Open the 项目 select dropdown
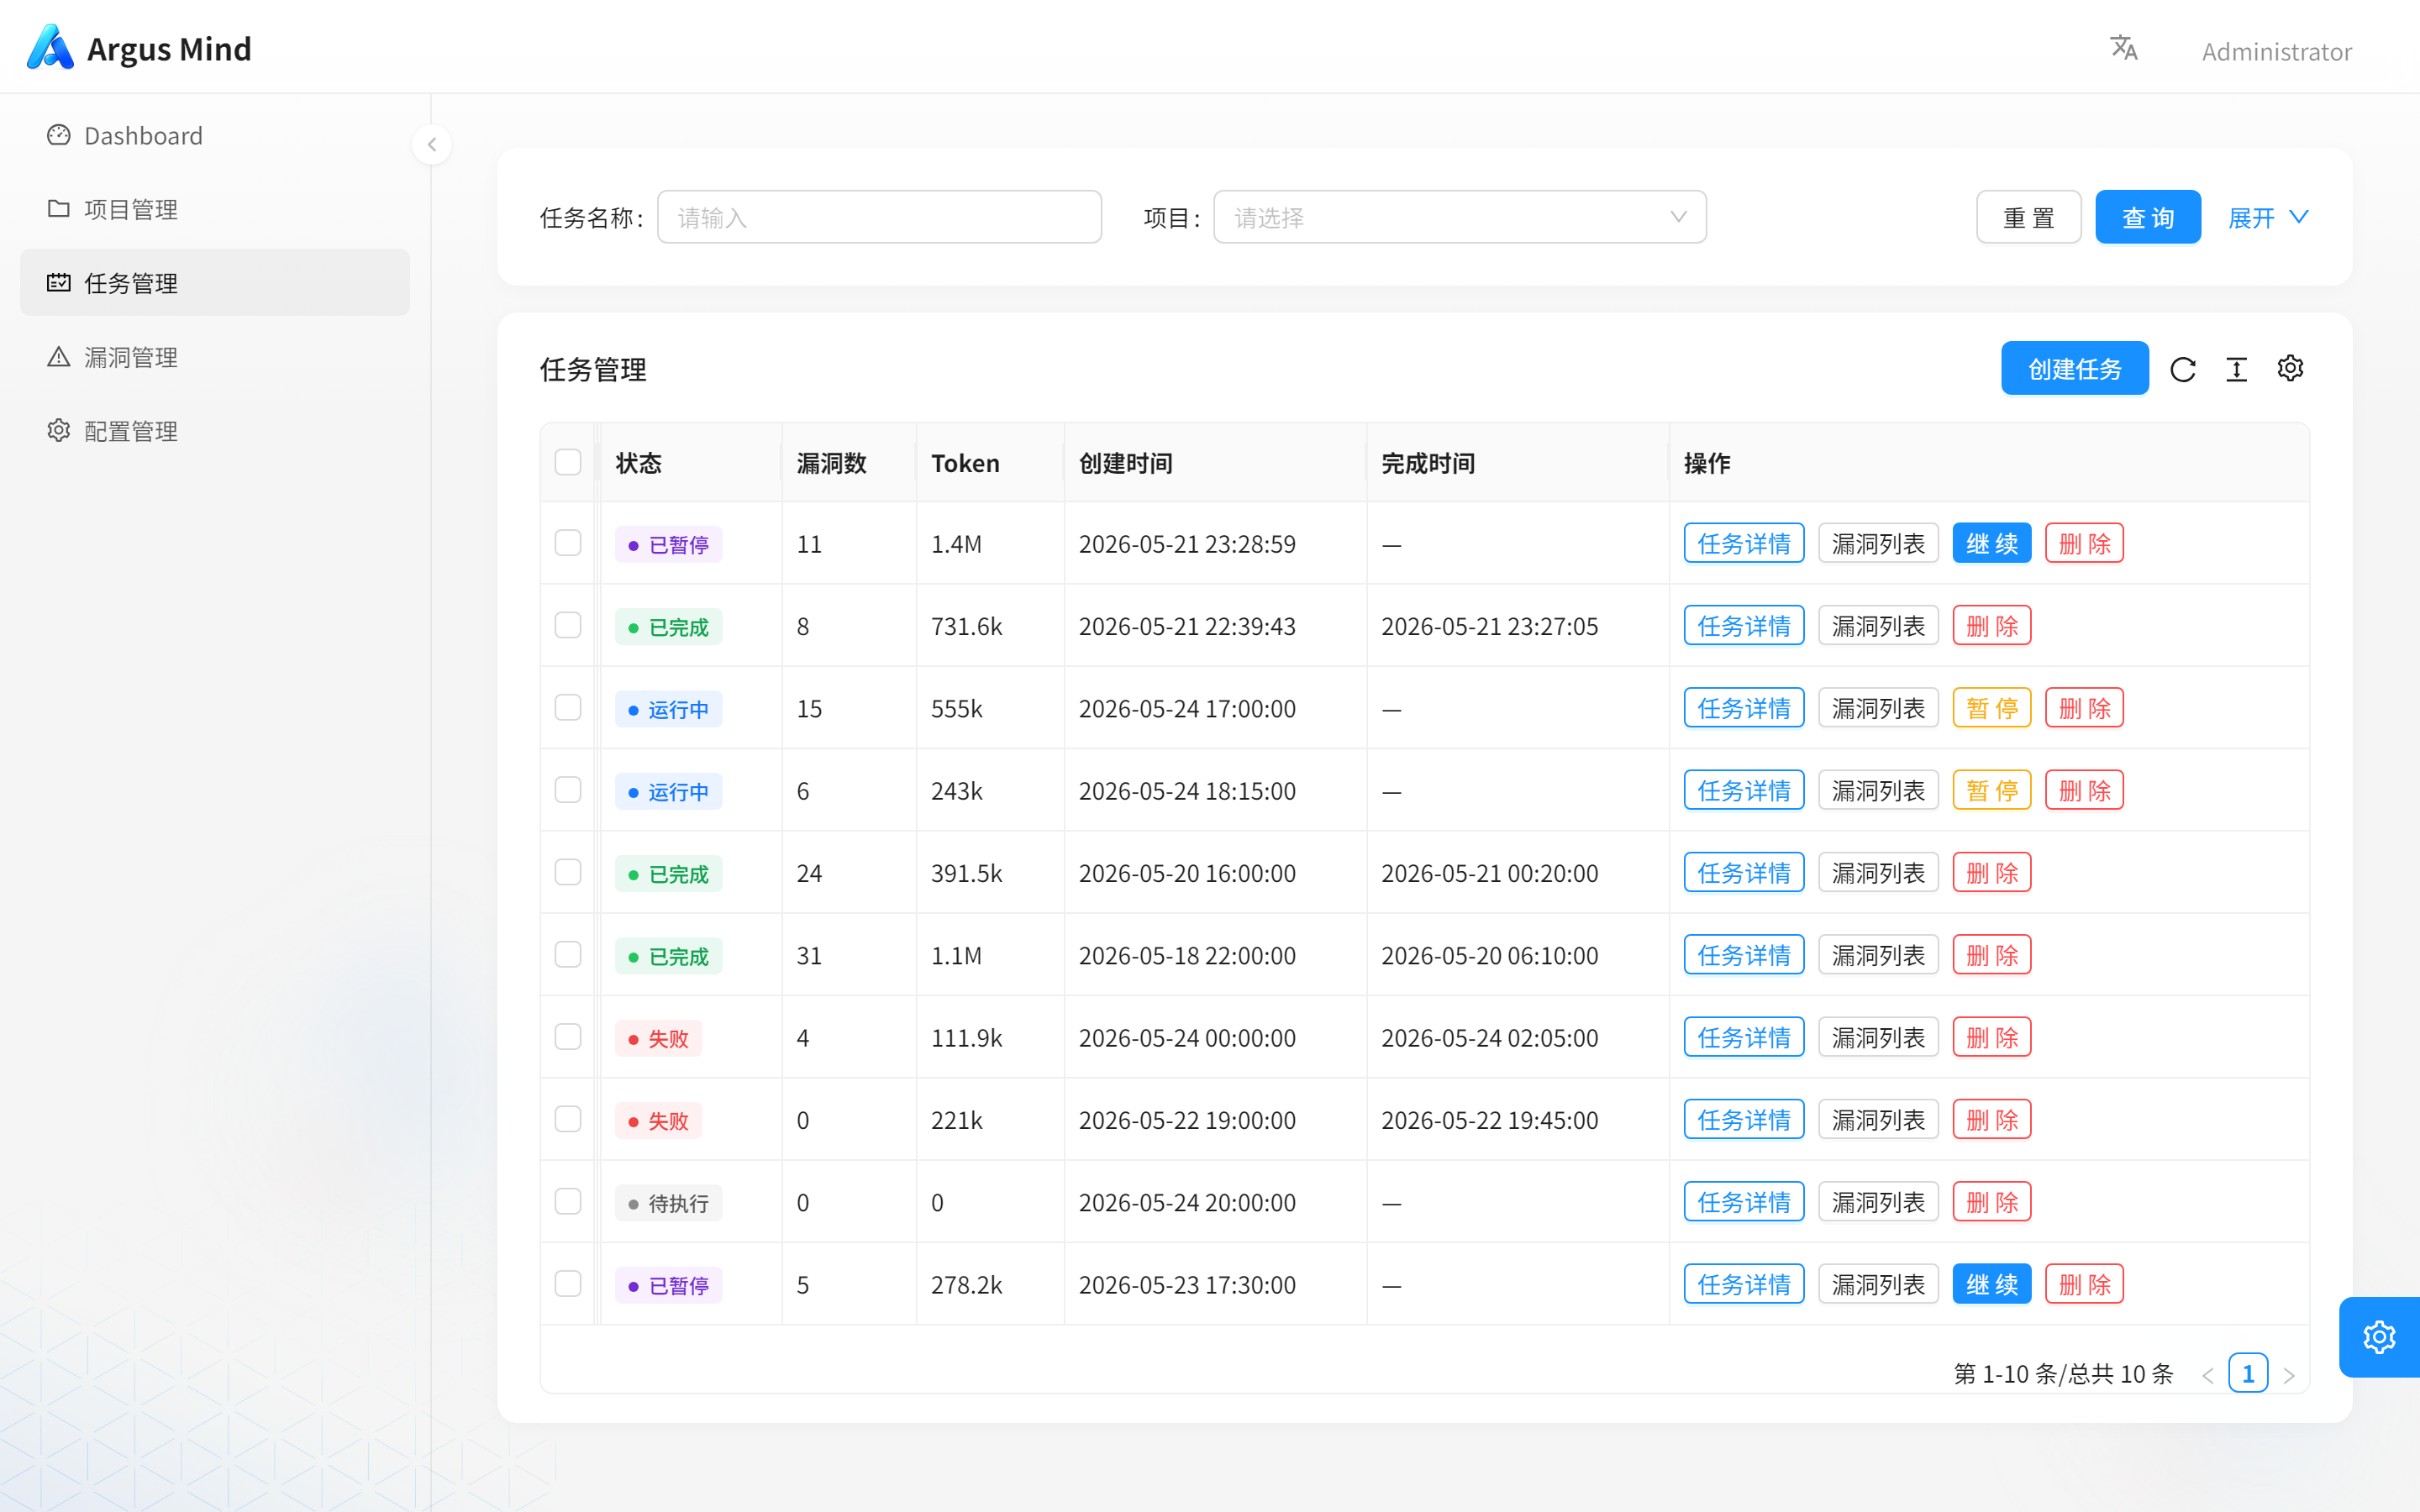 (x=1460, y=217)
